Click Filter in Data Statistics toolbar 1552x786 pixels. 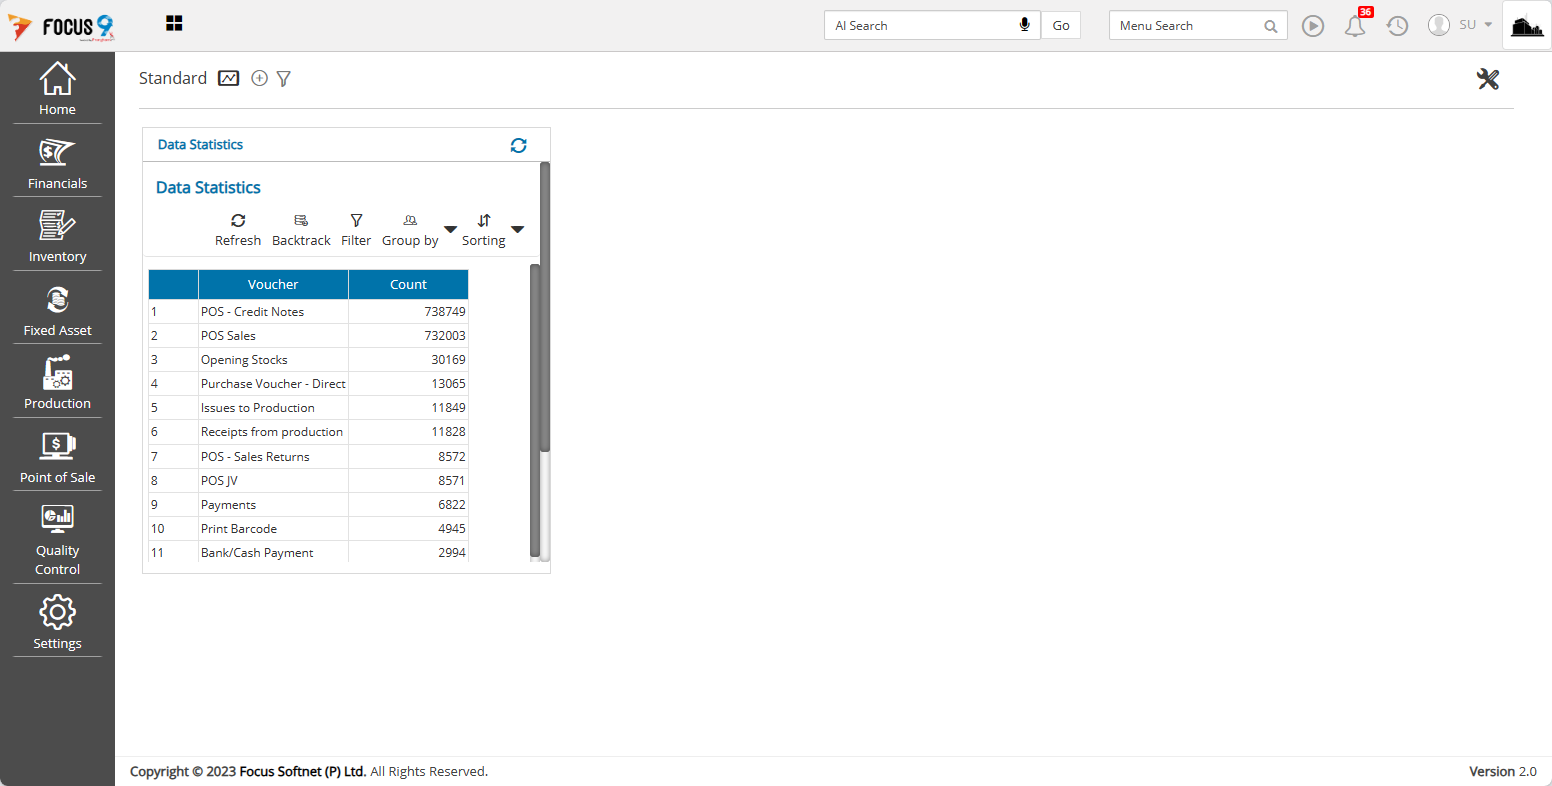pos(356,230)
